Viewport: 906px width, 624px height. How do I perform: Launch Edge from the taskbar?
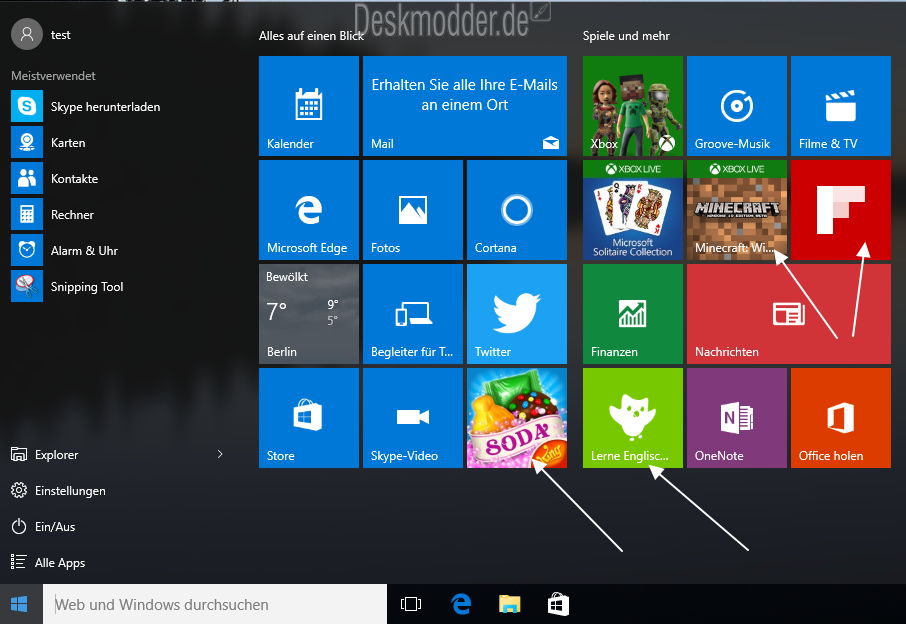(461, 604)
